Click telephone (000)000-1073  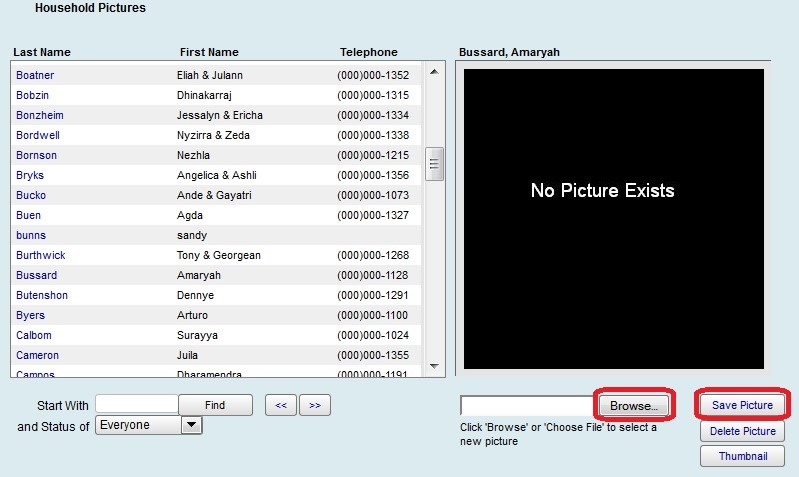pos(373,195)
